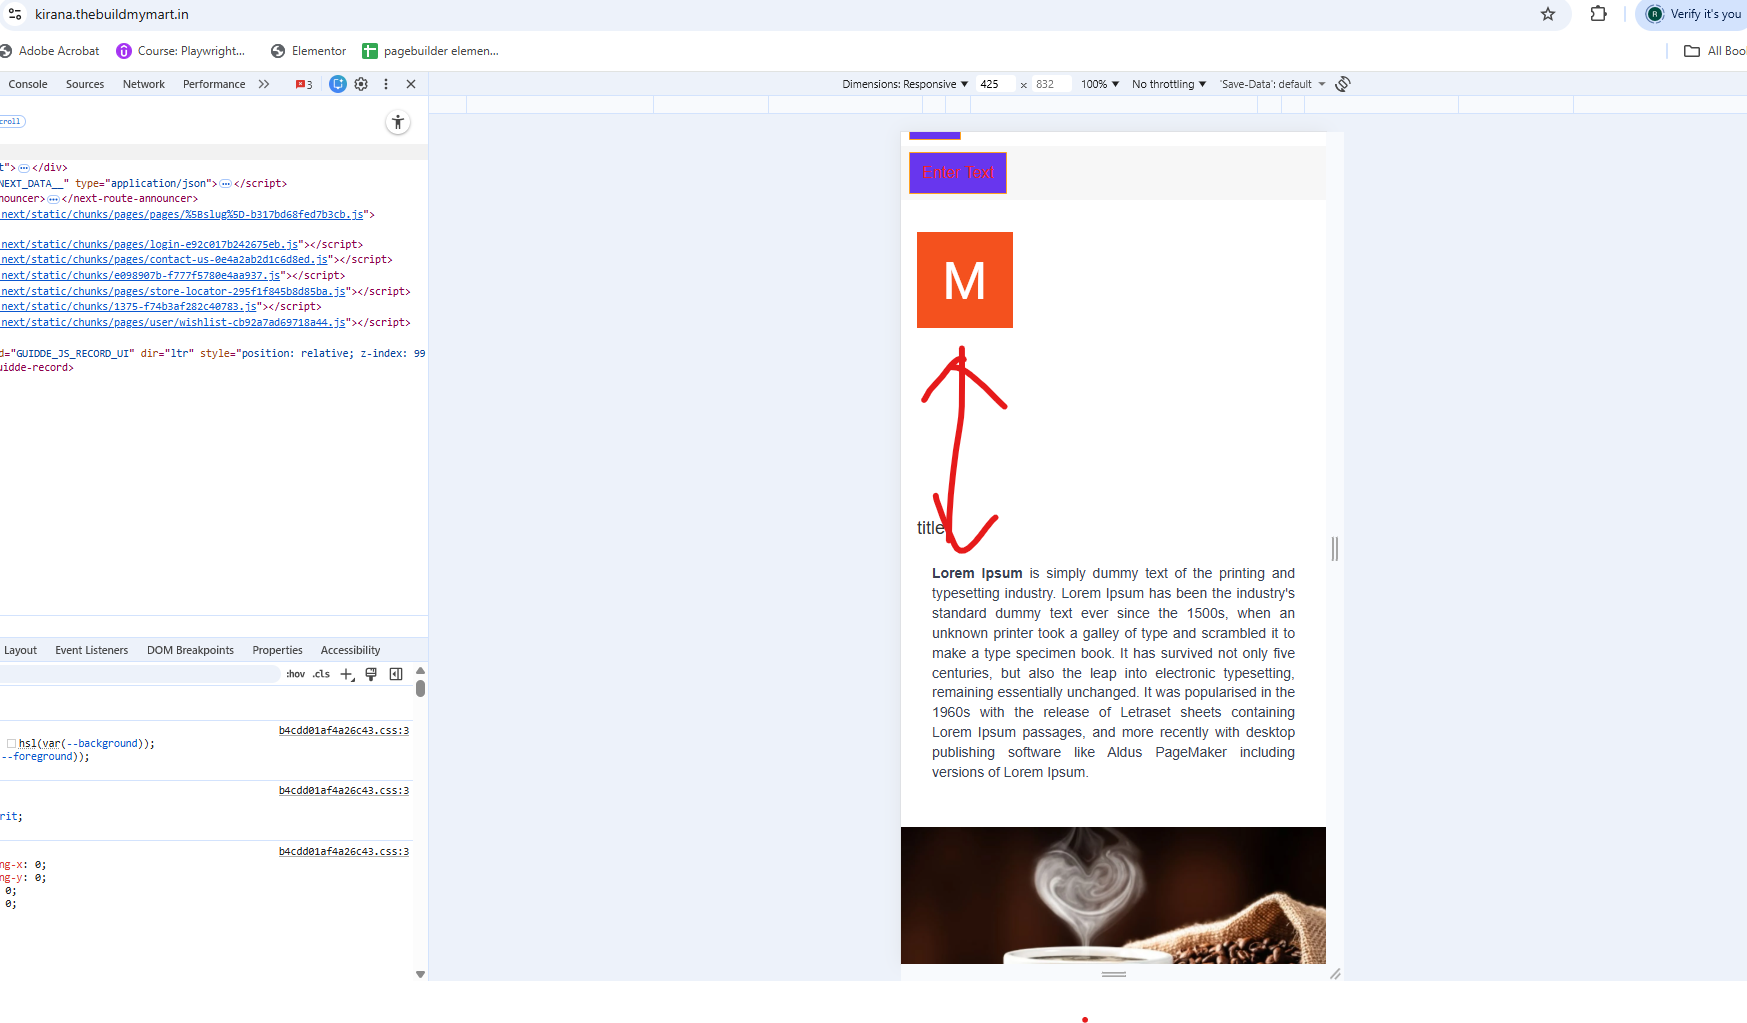Screen dimensions: 1747x1023
Task: Open the browser Extensions puzzle icon
Action: [x=1598, y=14]
